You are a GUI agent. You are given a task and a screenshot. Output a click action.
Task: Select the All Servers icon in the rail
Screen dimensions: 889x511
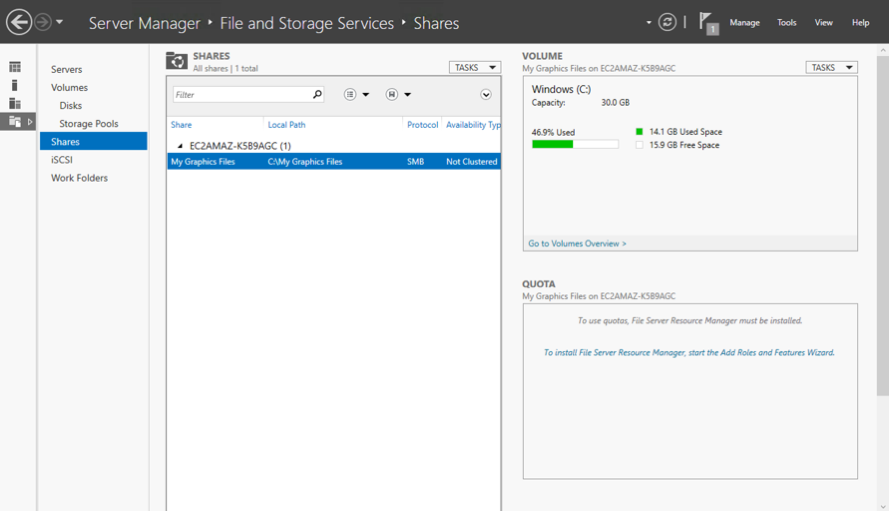pos(15,103)
